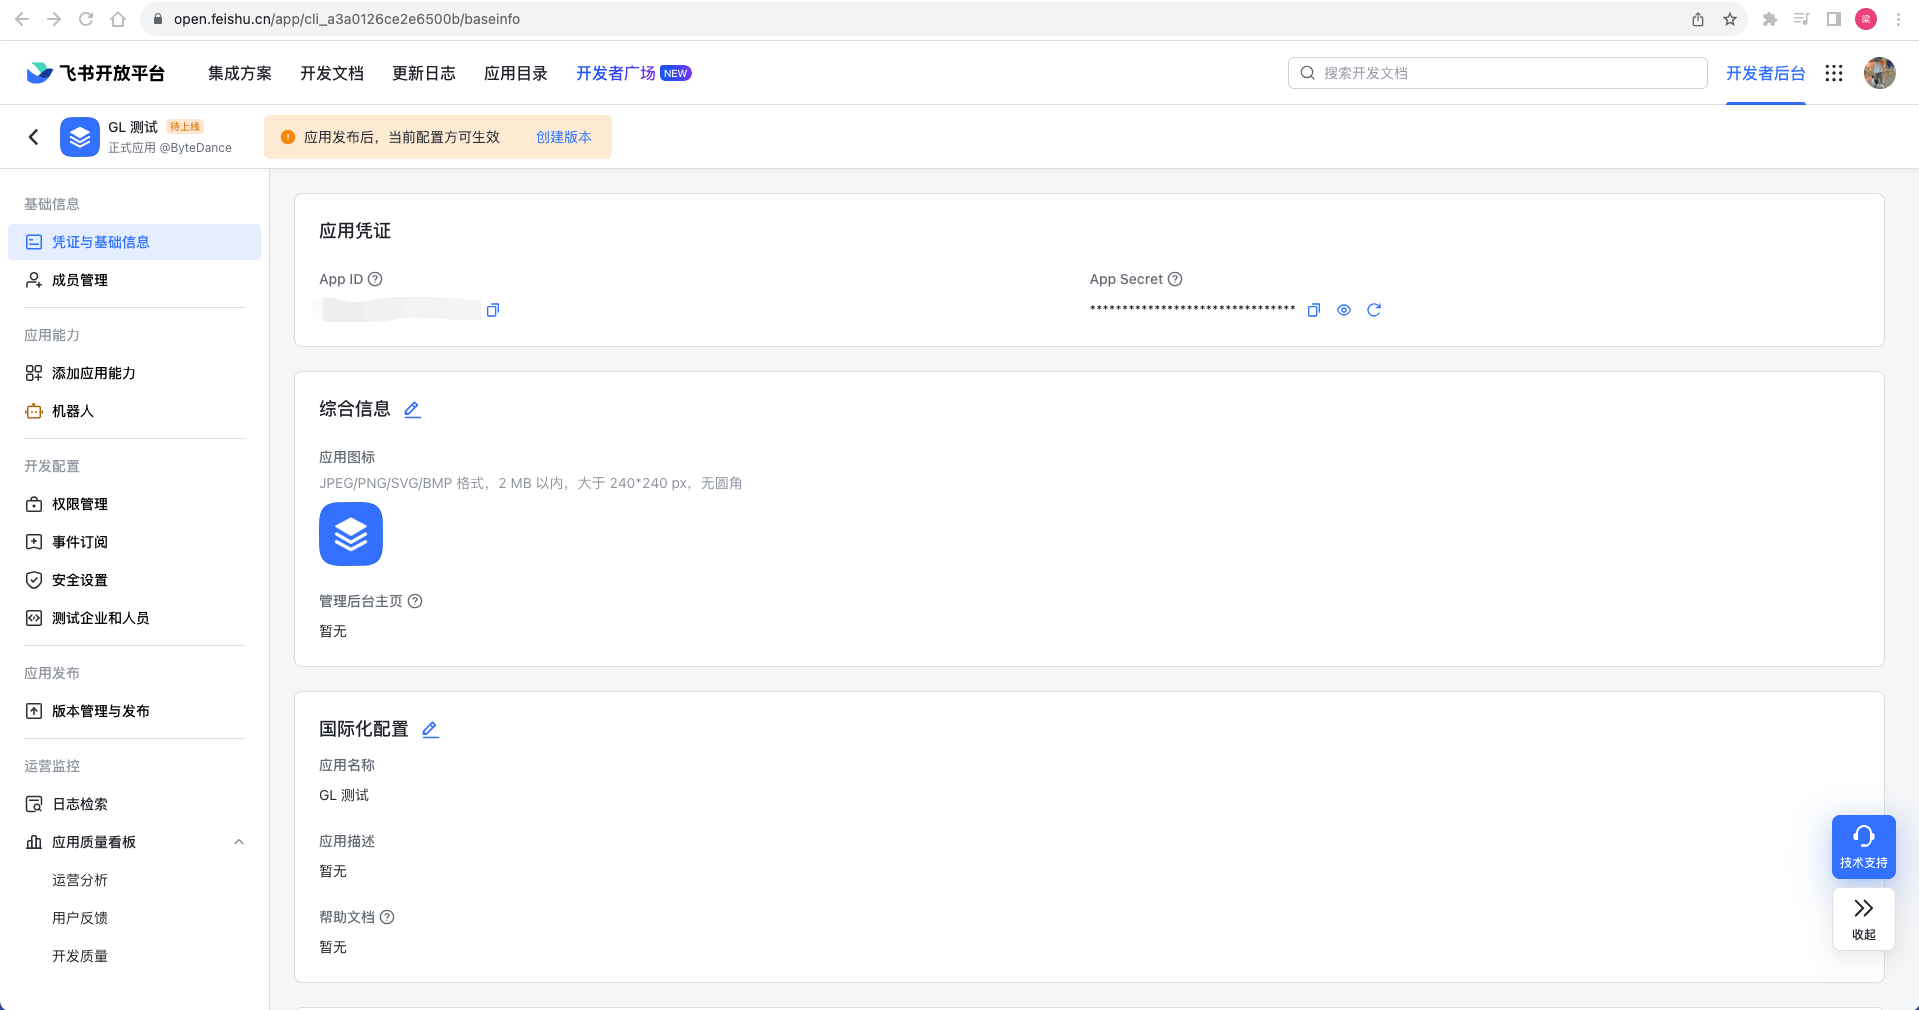Click the 创建版本 link
Image resolution: width=1919 pixels, height=1010 pixels.
tap(564, 137)
